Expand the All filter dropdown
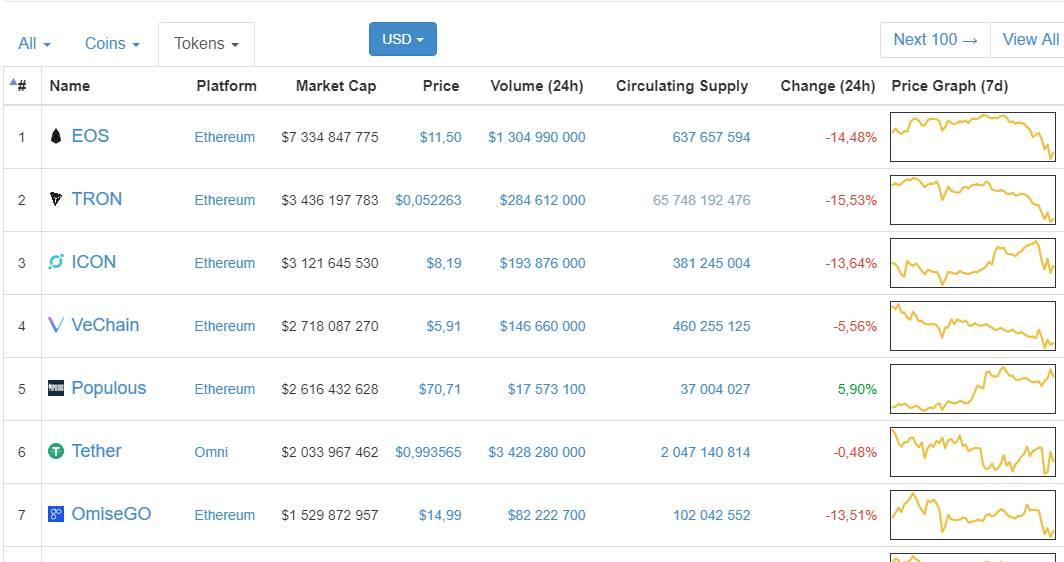1064x562 pixels. 34,44
